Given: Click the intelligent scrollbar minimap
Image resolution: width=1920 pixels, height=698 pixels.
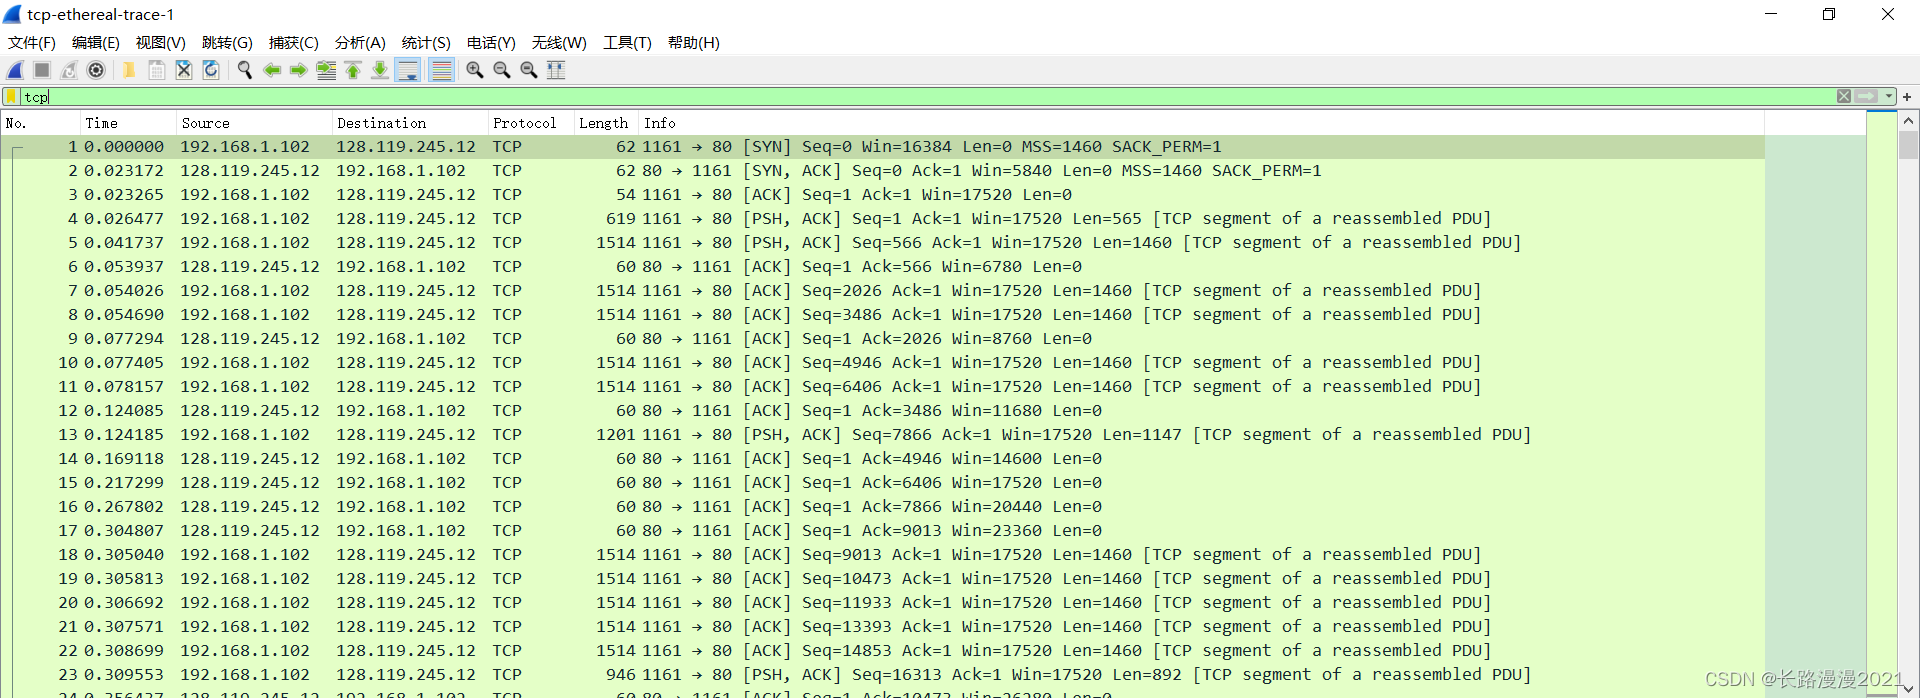Looking at the screenshot, I should point(1882,404).
